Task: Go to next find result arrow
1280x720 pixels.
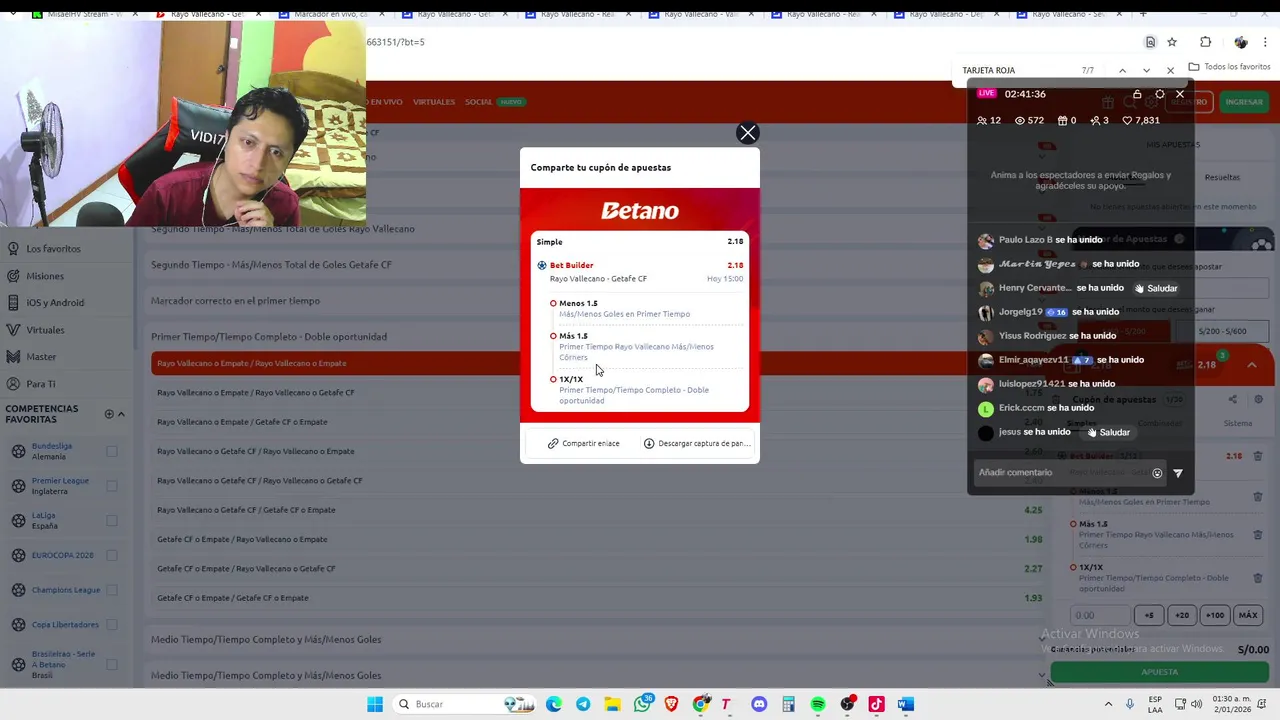Action: tap(1146, 70)
